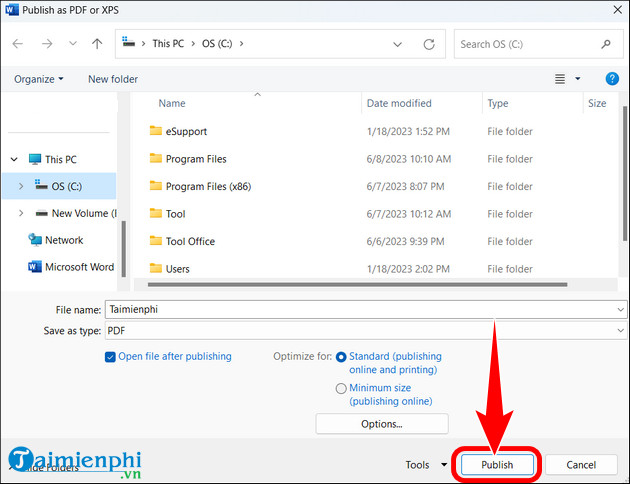Select Standard optimization radio button
The image size is (630, 484).
341,357
